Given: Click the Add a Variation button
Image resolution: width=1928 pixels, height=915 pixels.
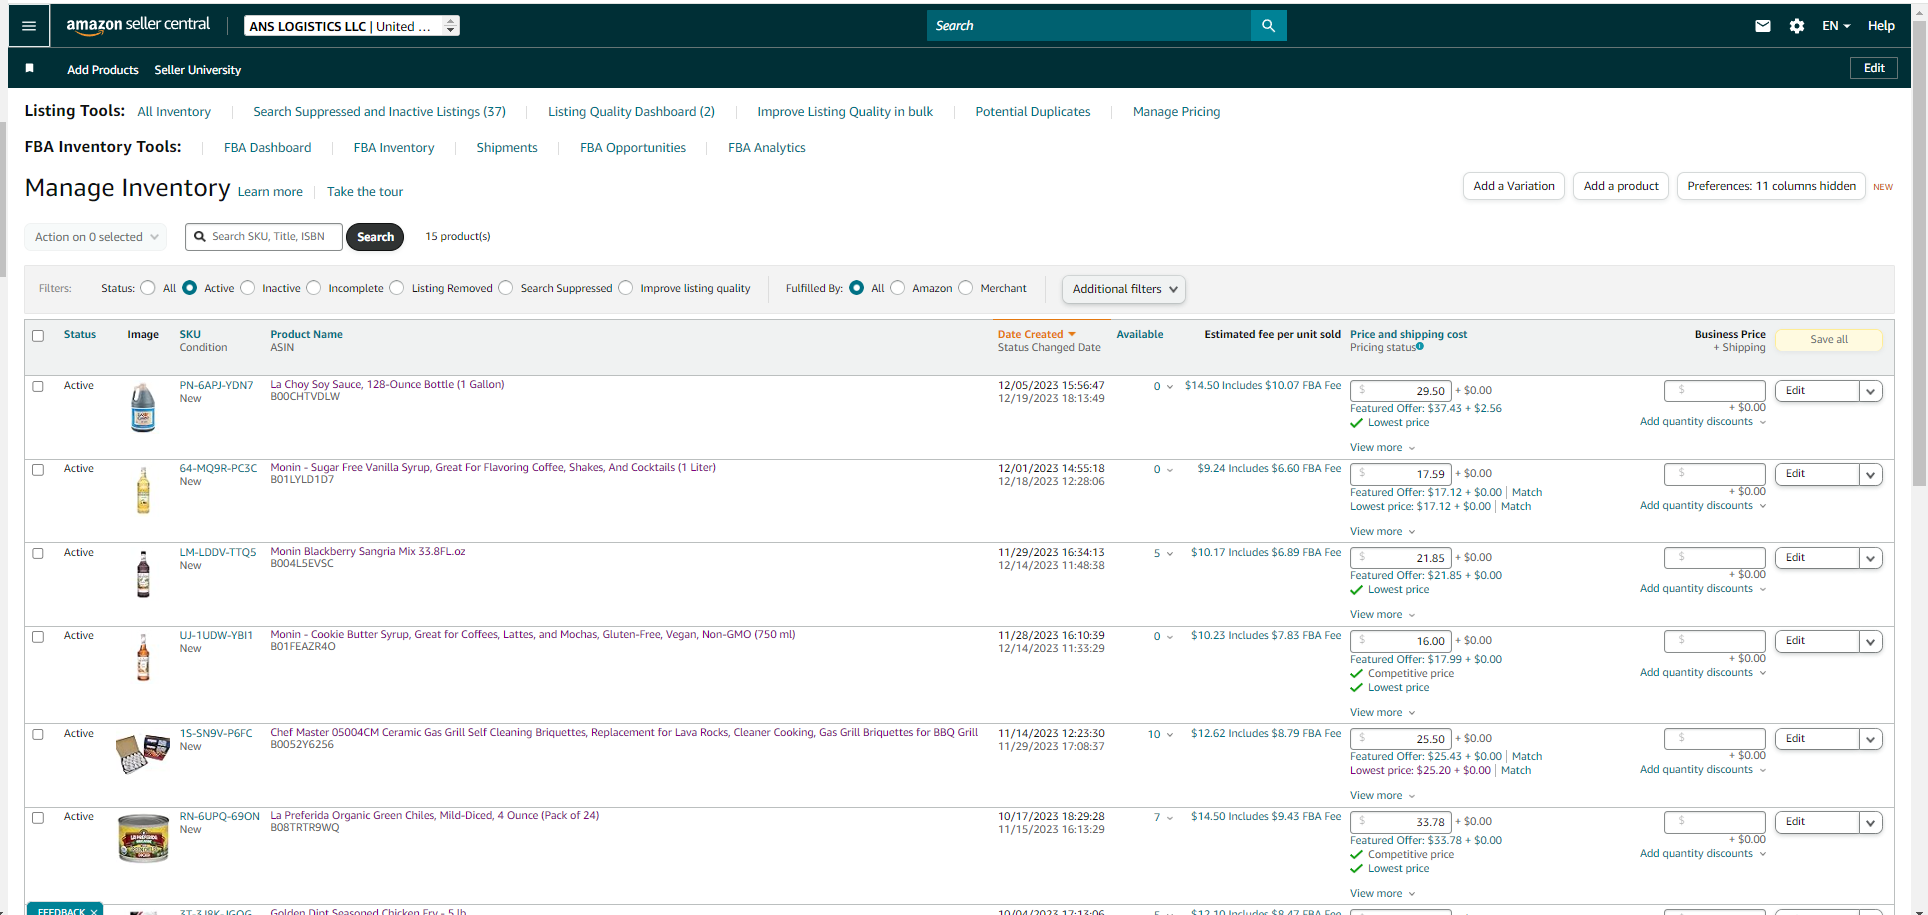Looking at the screenshot, I should pyautogui.click(x=1514, y=186).
